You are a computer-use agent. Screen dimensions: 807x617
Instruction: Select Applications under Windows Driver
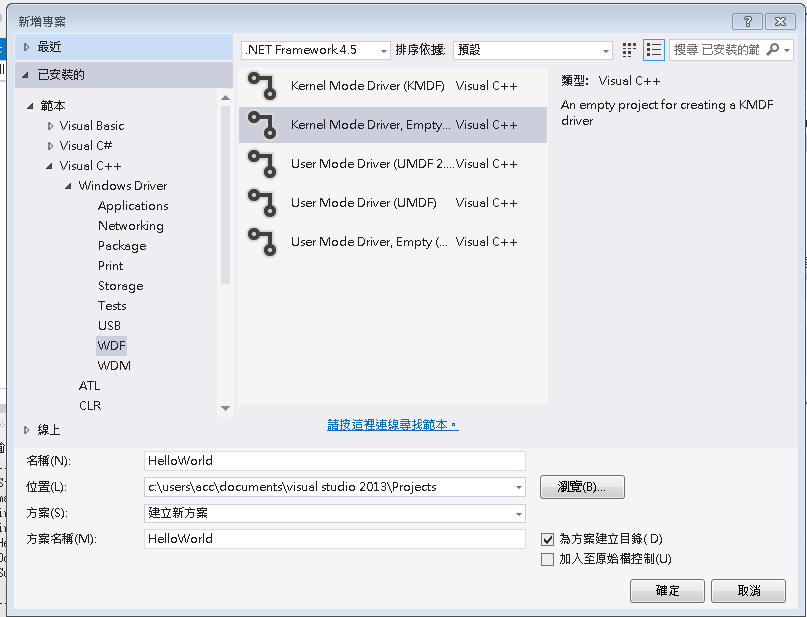pos(133,206)
